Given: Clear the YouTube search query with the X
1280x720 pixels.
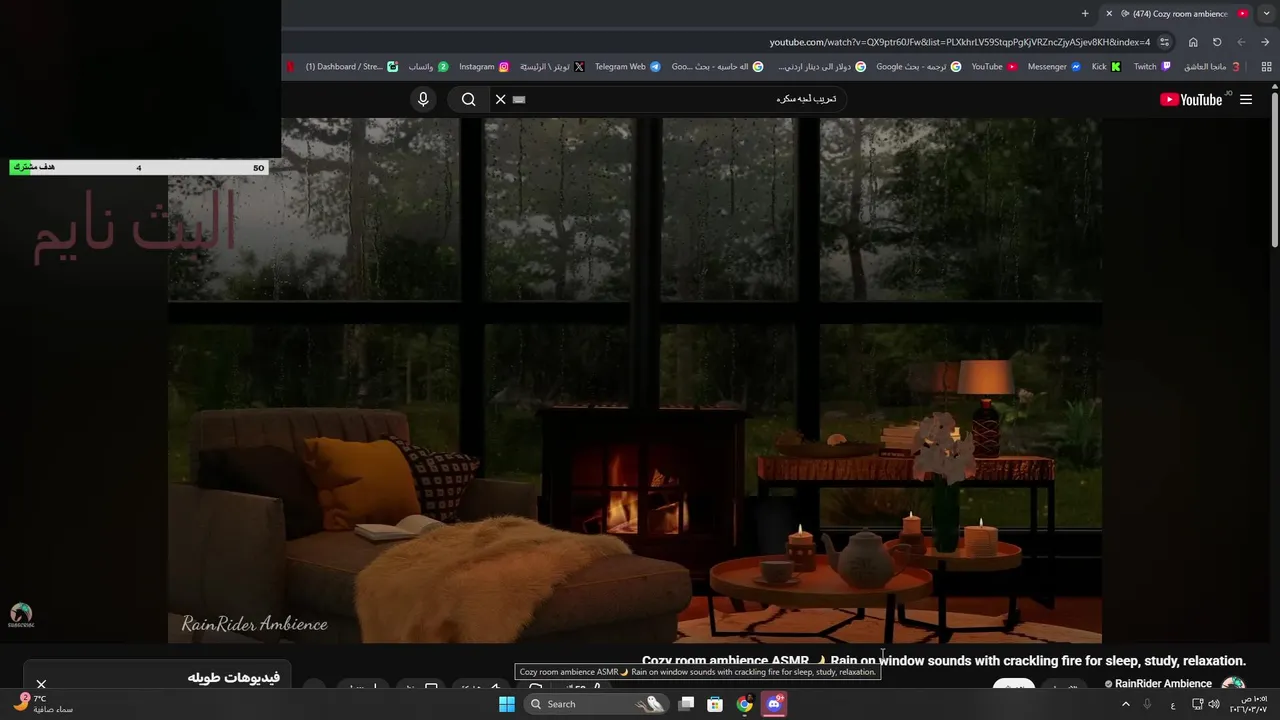Looking at the screenshot, I should click(x=500, y=99).
